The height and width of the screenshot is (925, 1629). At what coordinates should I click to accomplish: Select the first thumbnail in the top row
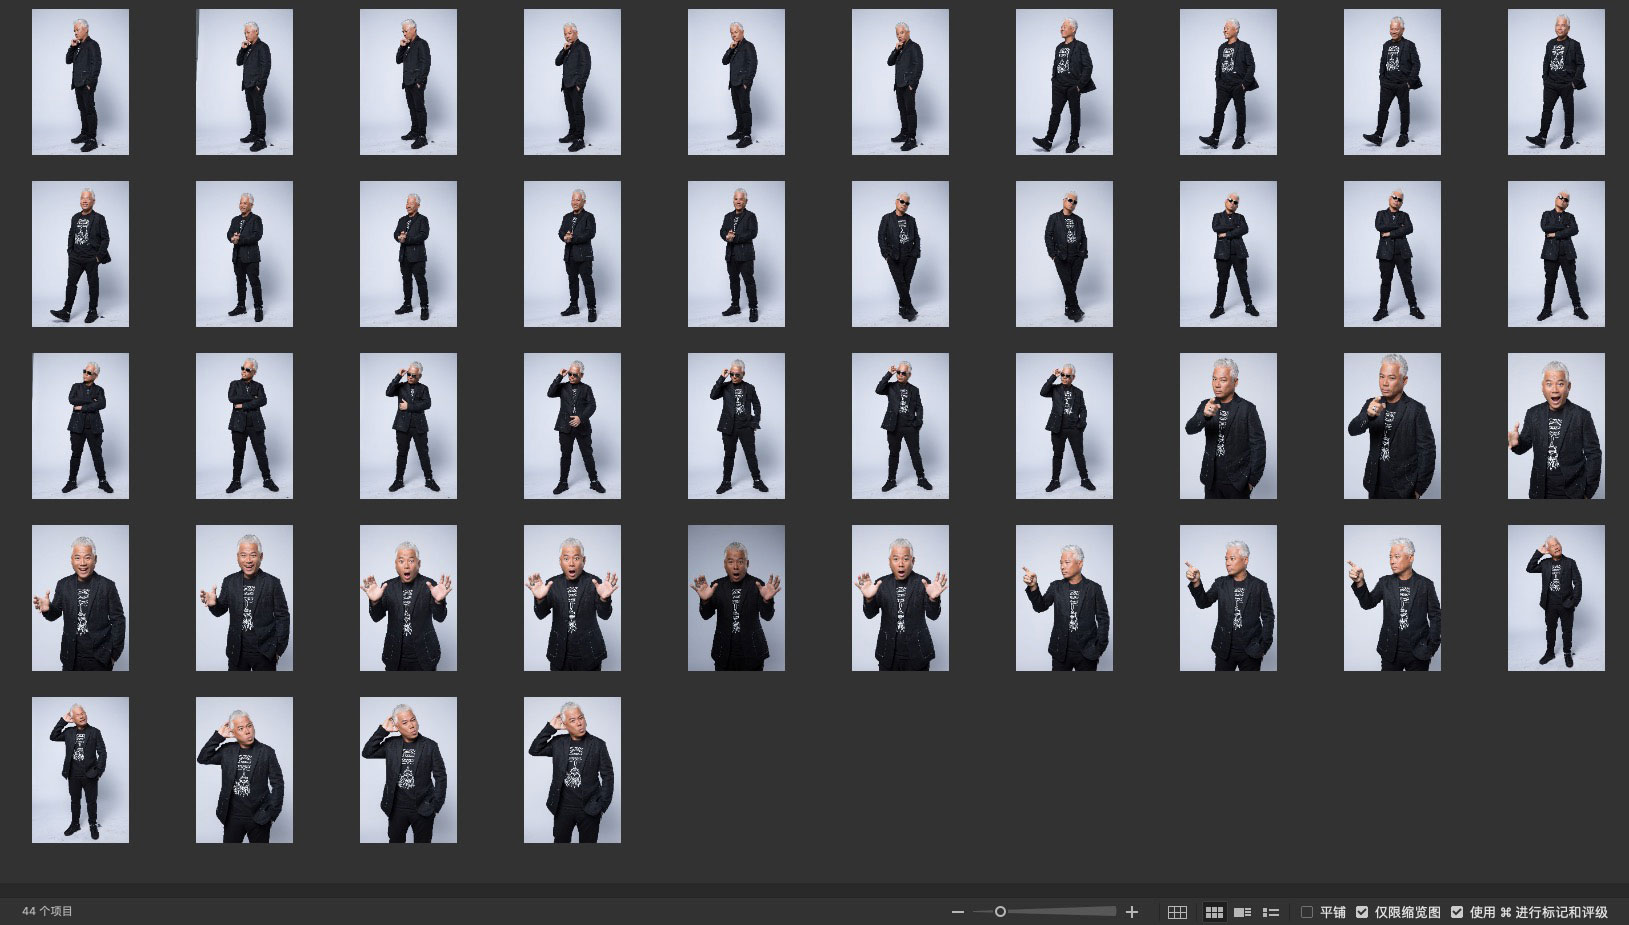[x=80, y=82]
